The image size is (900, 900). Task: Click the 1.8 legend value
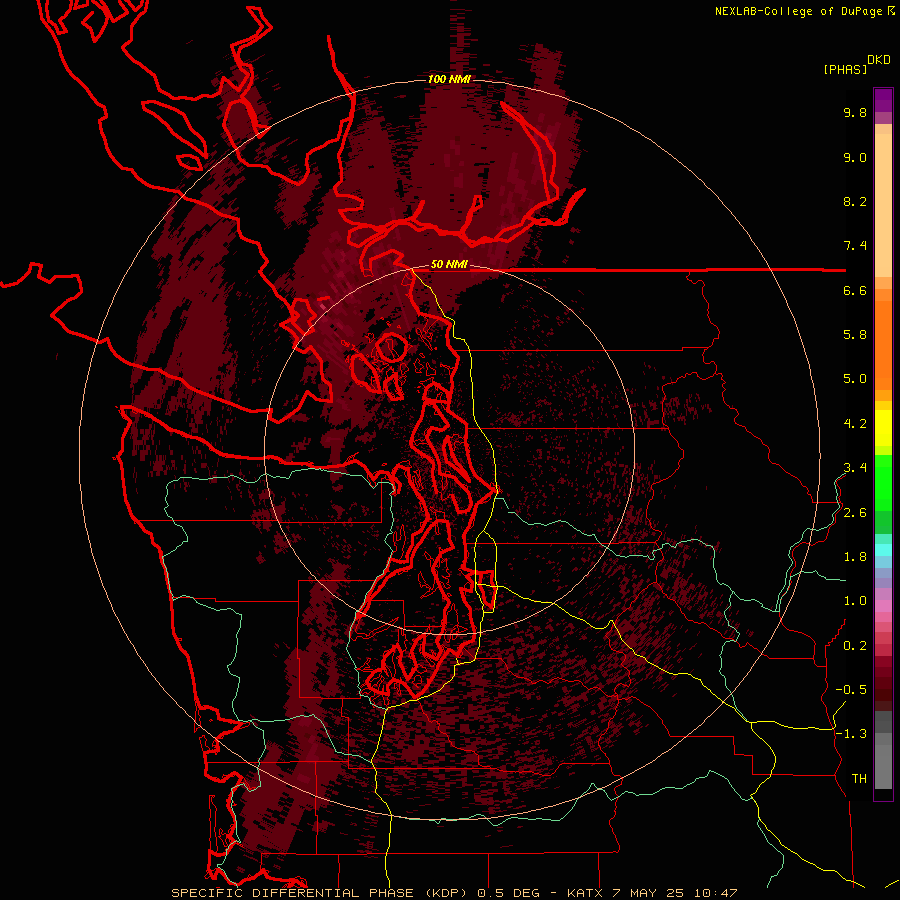pos(855,557)
